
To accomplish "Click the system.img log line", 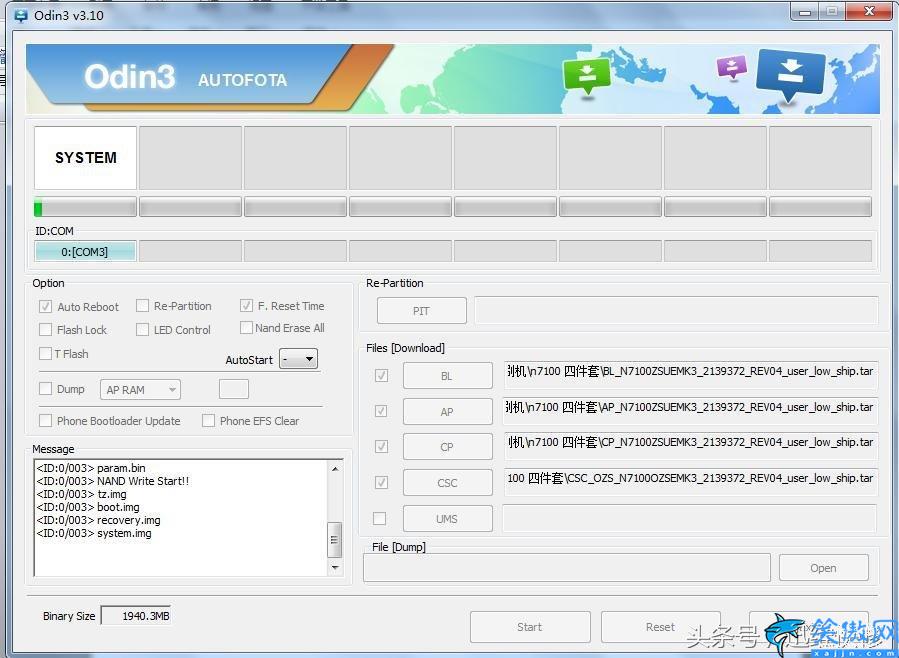I will click(94, 533).
